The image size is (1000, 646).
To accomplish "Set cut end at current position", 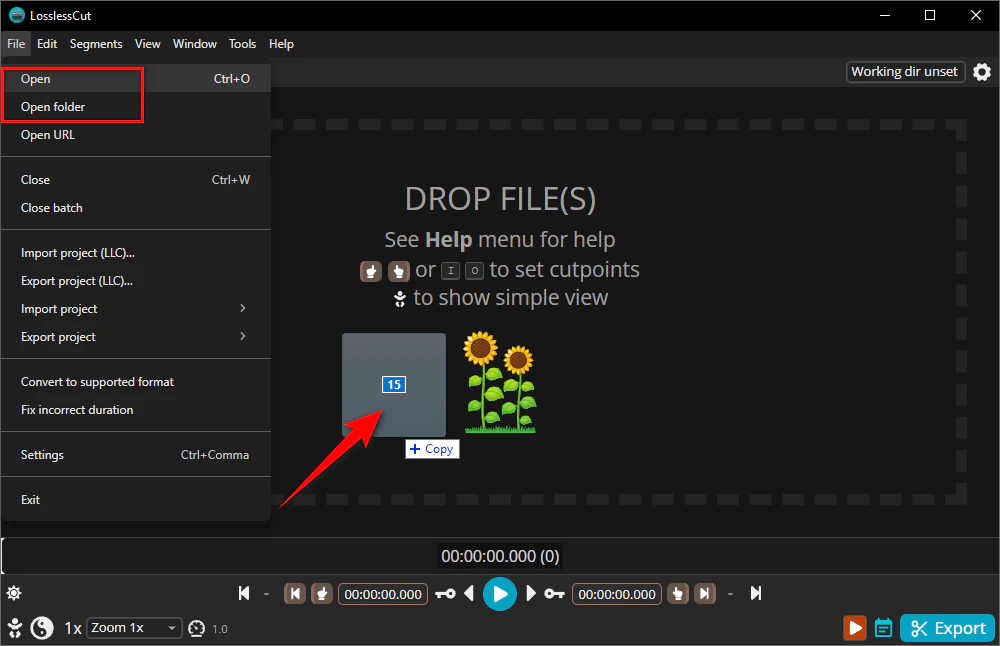I will tap(677, 594).
